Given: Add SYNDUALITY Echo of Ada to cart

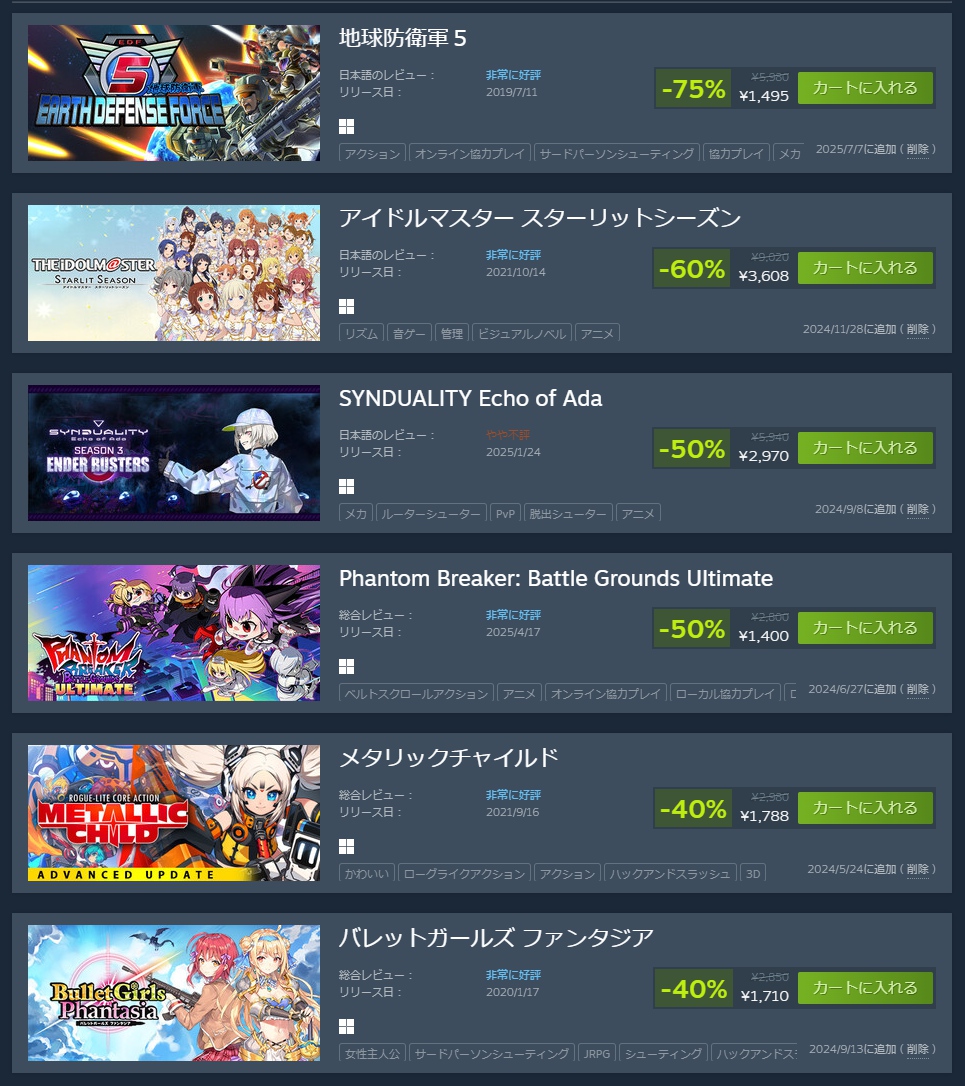Looking at the screenshot, I should pyautogui.click(x=865, y=448).
